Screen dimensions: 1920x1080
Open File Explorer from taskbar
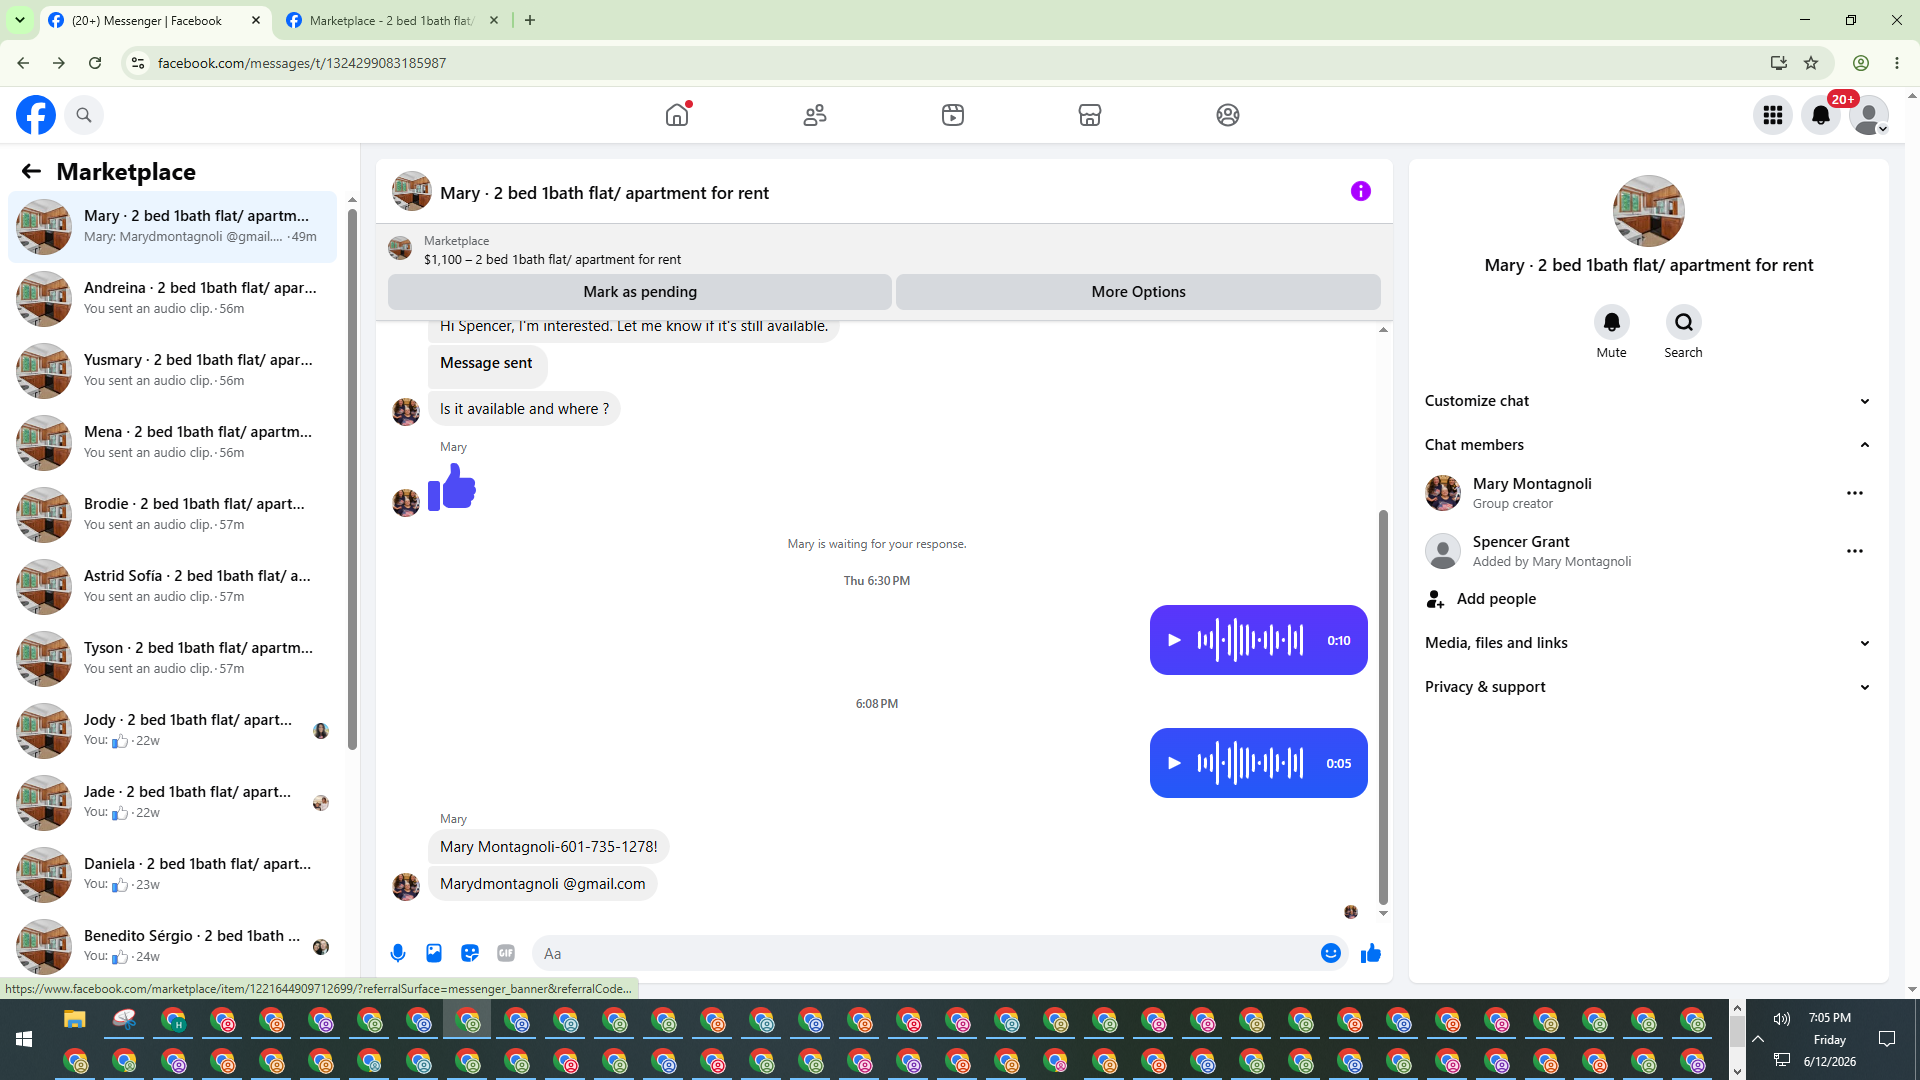75,1020
